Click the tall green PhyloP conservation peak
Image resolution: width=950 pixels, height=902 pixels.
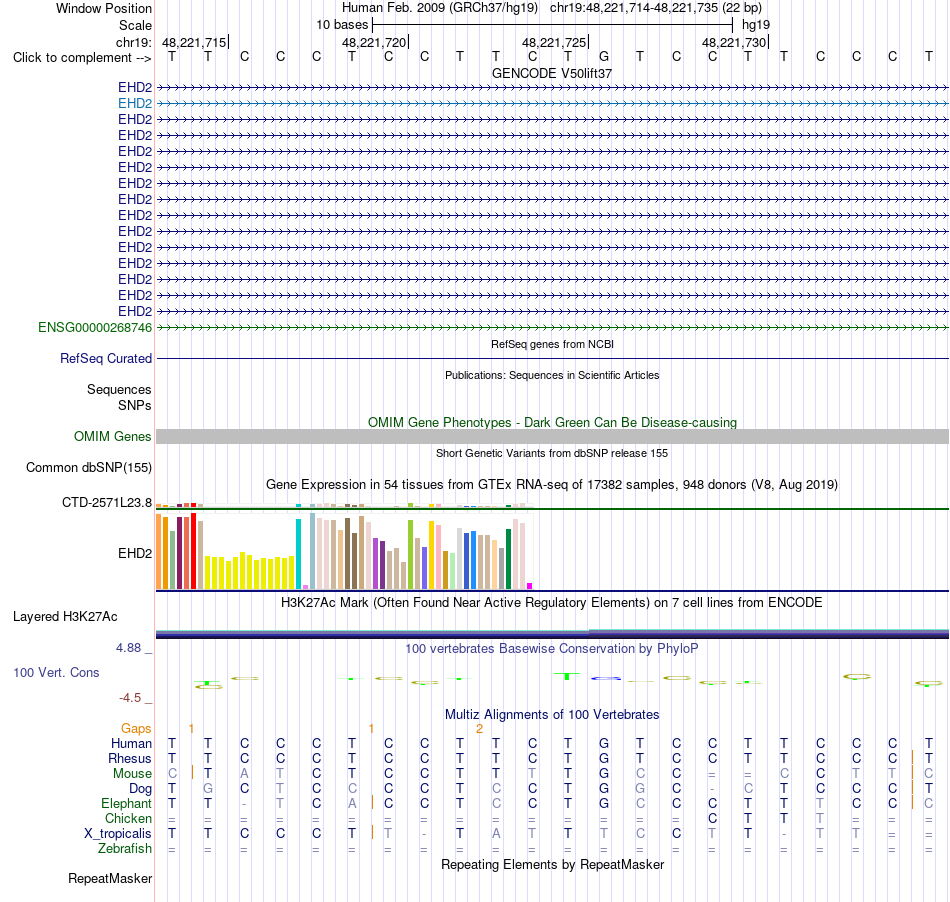(x=566, y=676)
